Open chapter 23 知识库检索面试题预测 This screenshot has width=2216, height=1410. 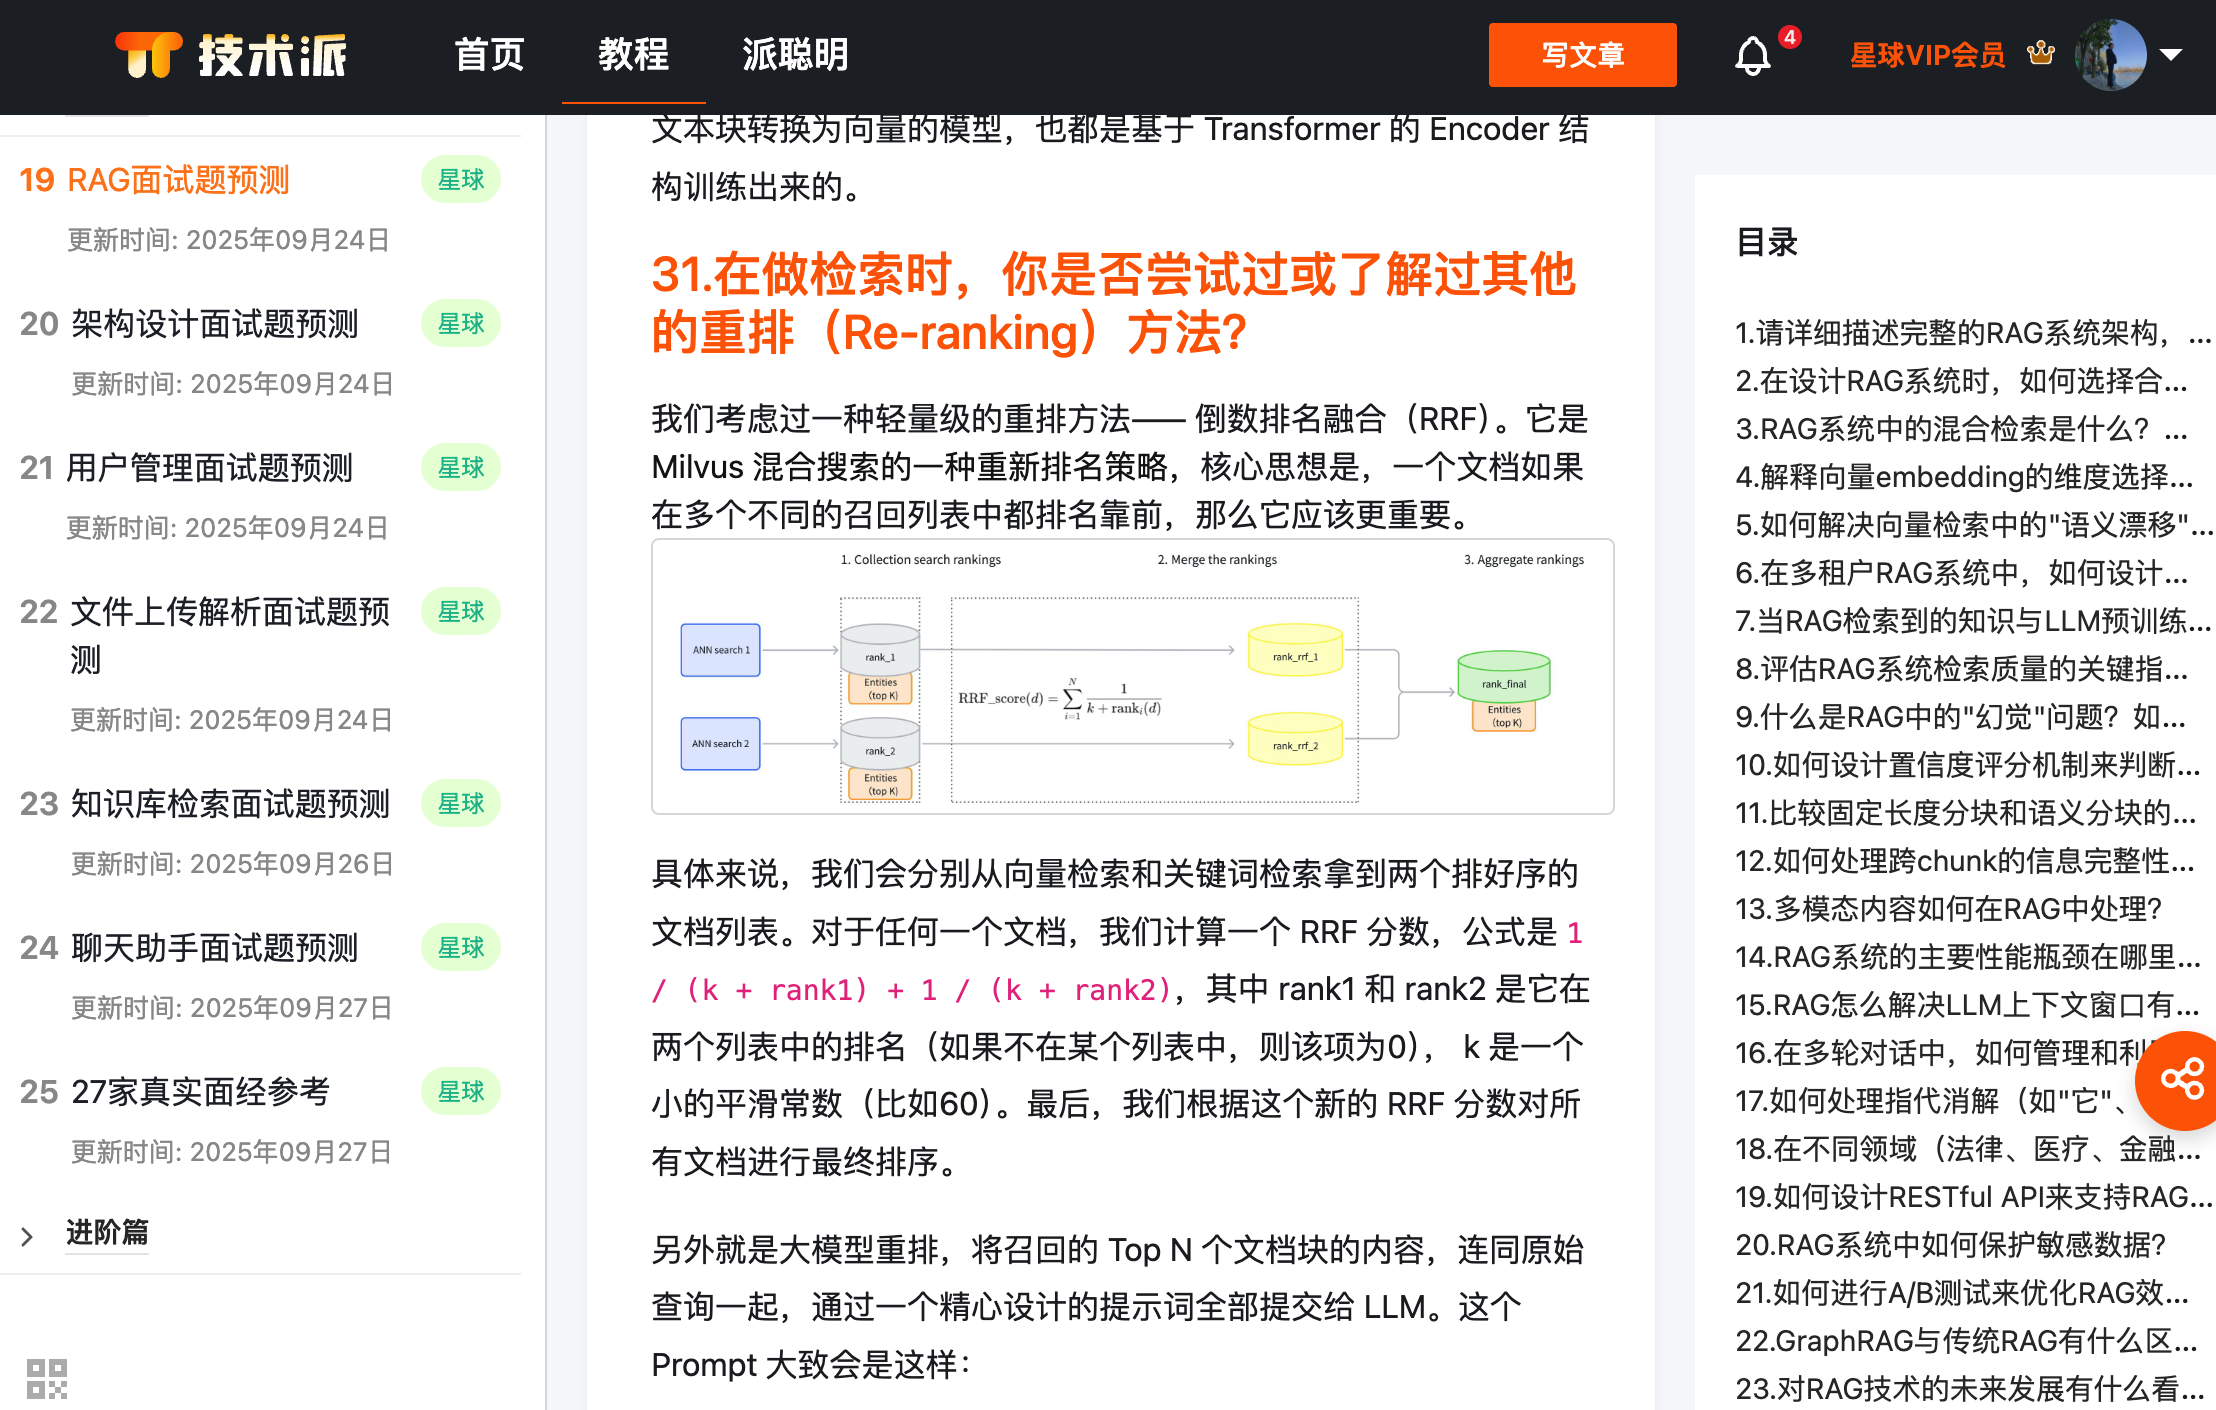pyautogui.click(x=230, y=804)
